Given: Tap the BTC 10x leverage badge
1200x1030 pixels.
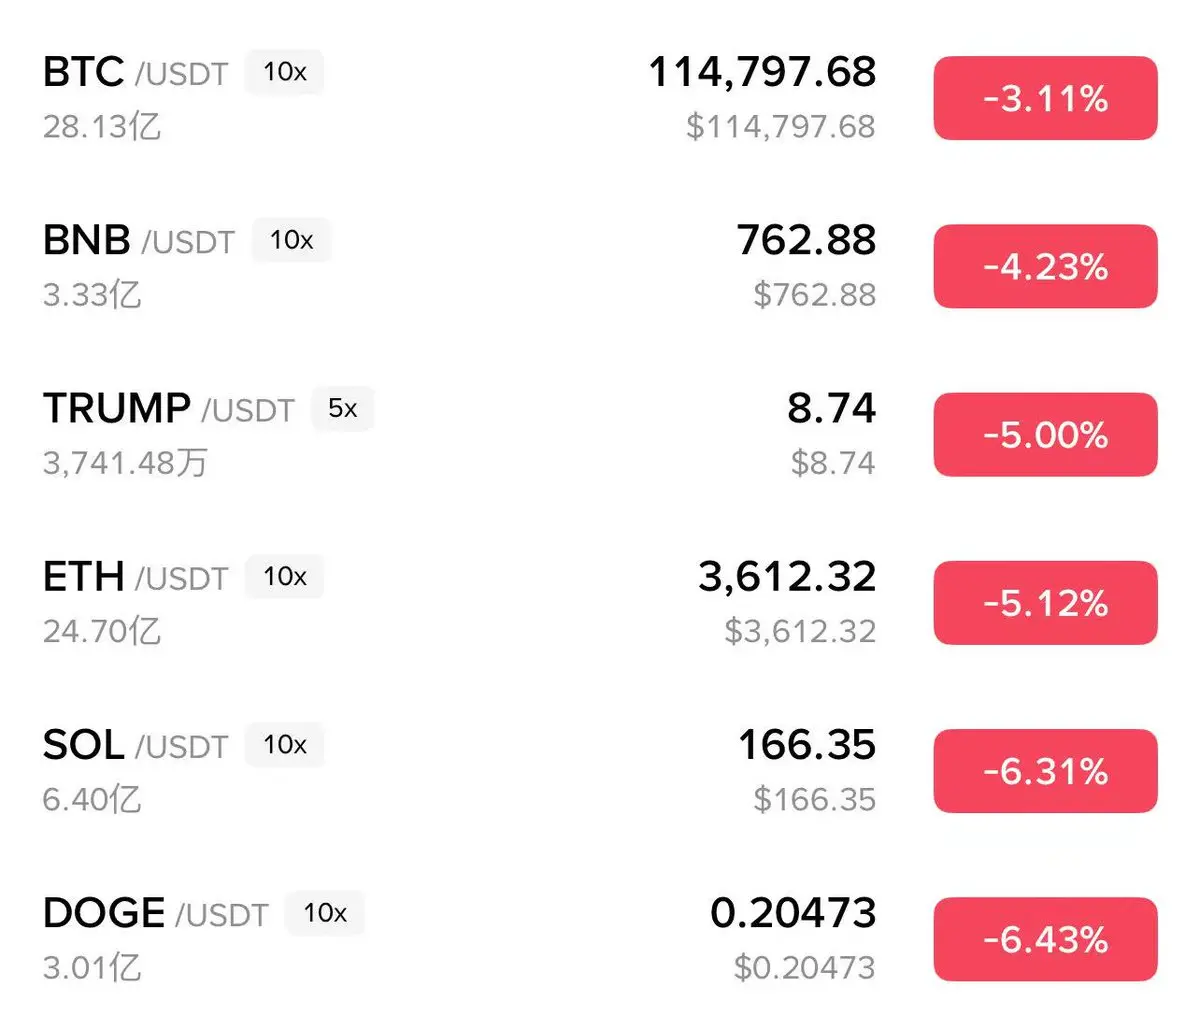Looking at the screenshot, I should click(x=285, y=72).
